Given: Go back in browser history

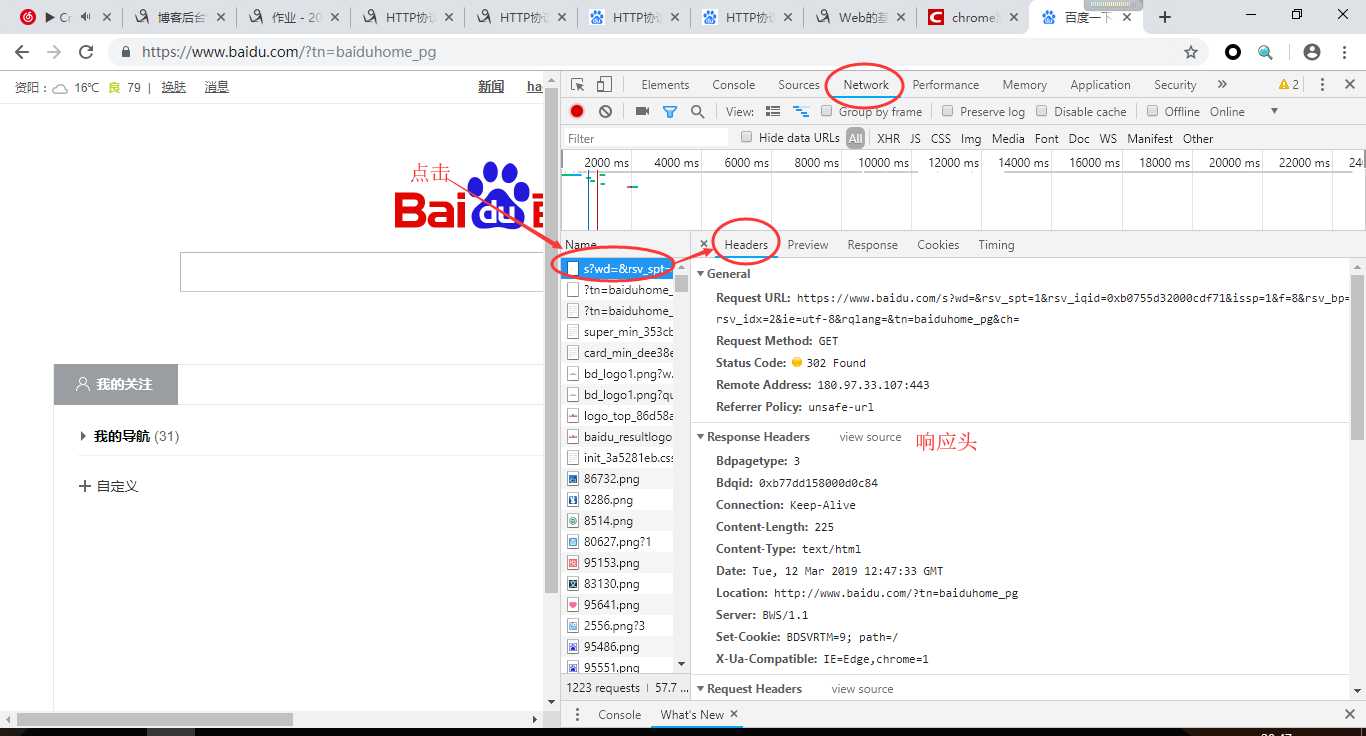Looking at the screenshot, I should click(22, 52).
